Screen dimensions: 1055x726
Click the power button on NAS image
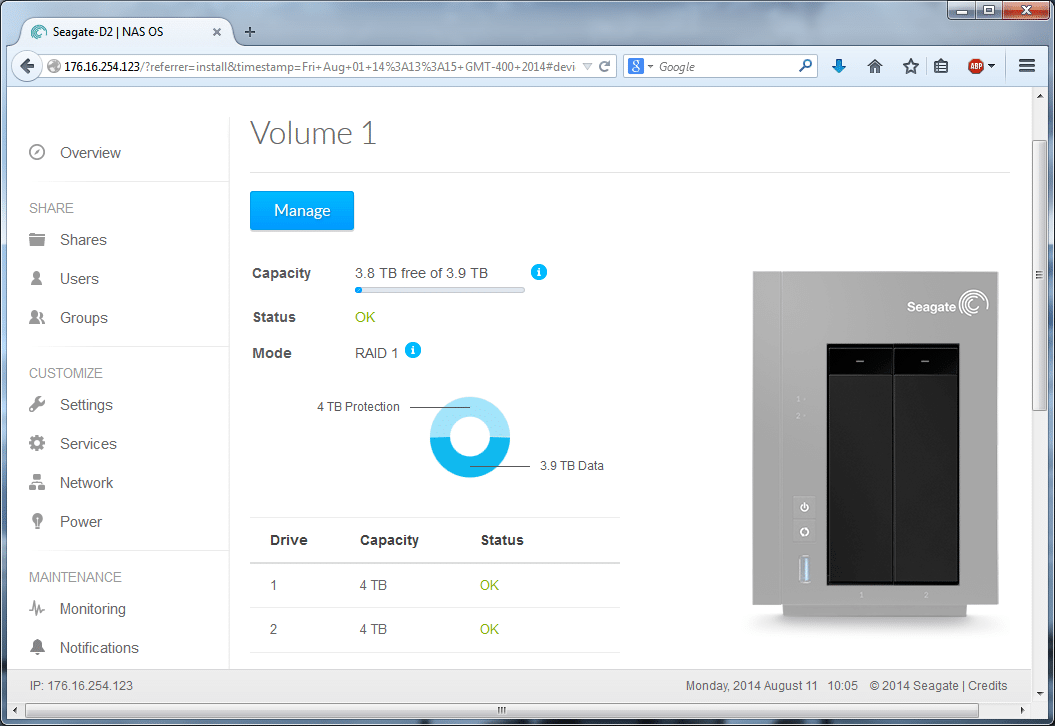804,507
